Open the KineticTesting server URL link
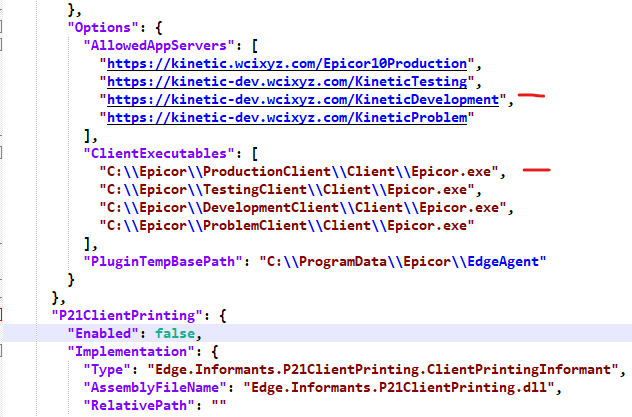632x417 pixels. pos(287,82)
